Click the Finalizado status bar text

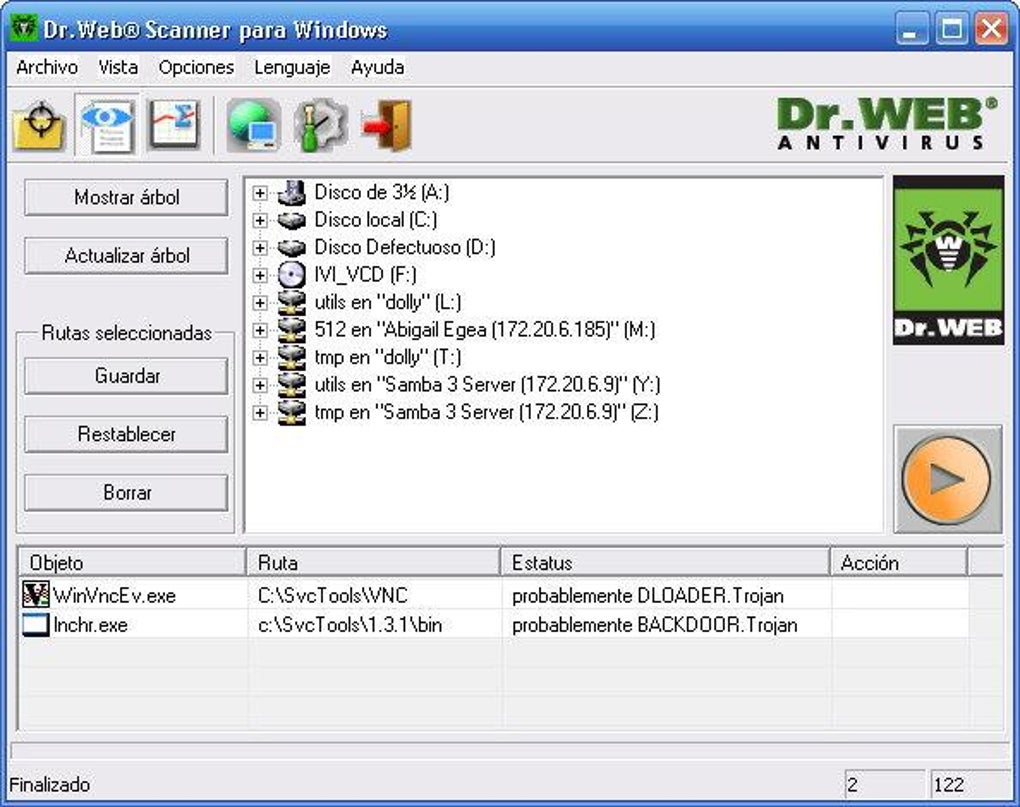pyautogui.click(x=49, y=785)
